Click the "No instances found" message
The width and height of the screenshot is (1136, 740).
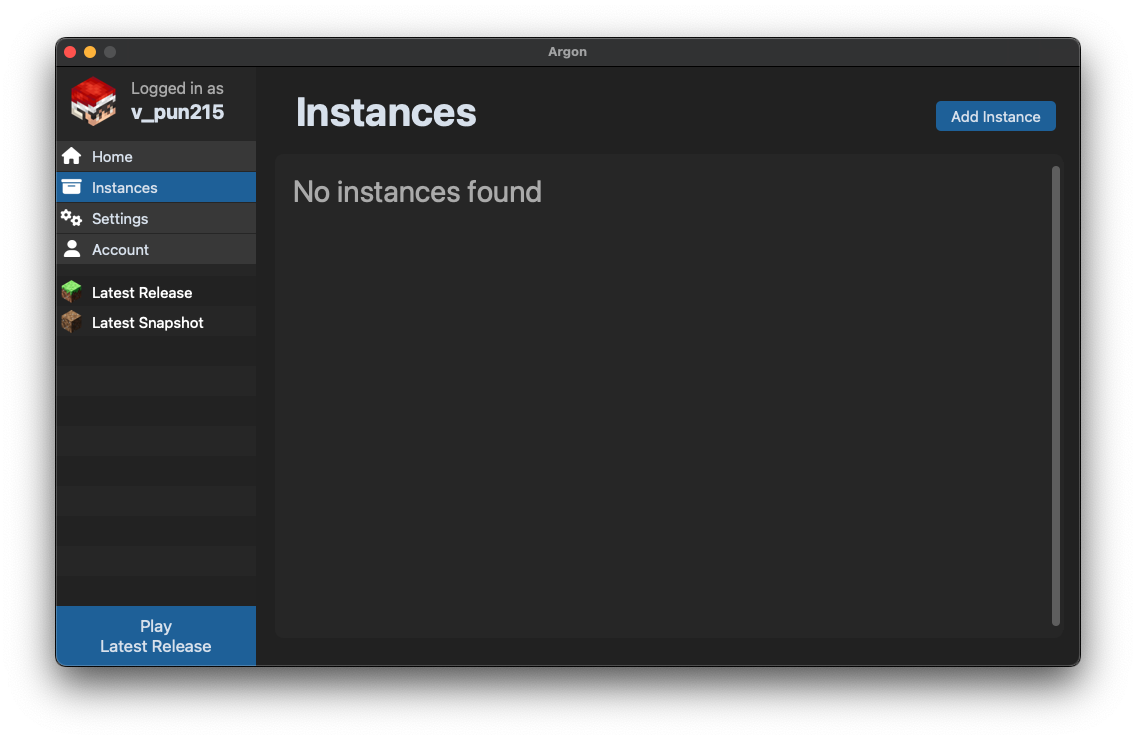pos(417,192)
